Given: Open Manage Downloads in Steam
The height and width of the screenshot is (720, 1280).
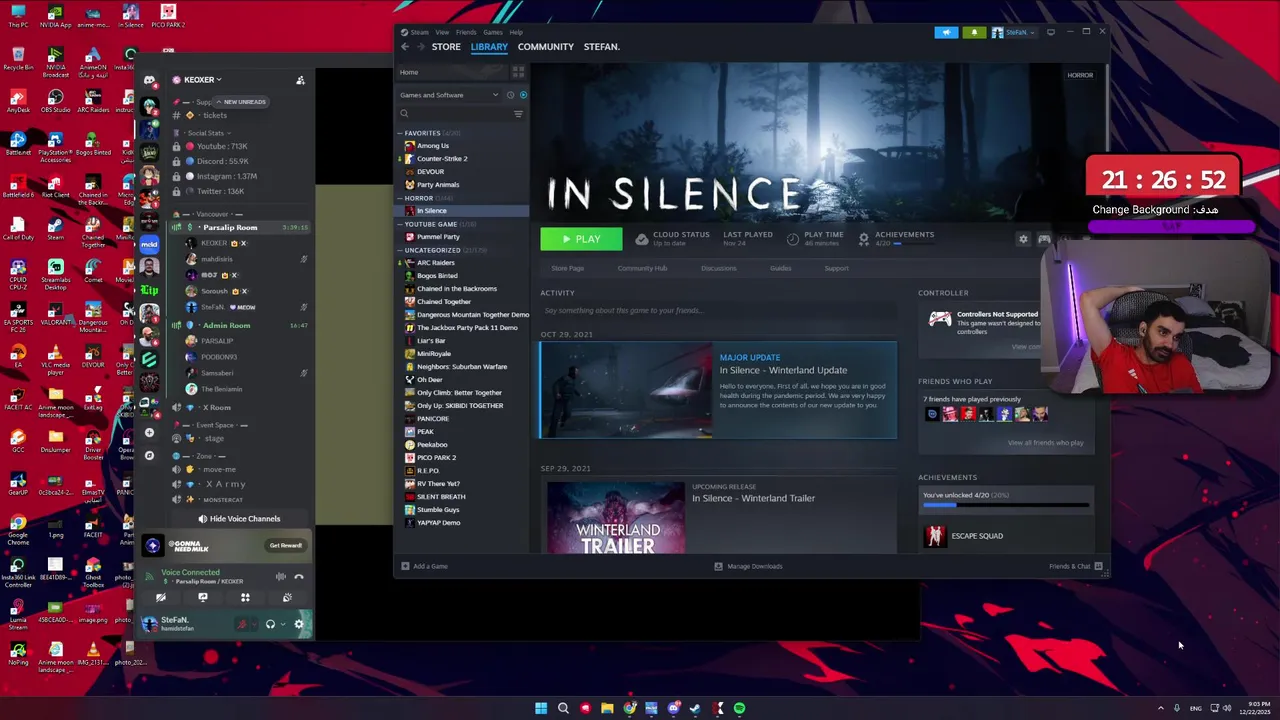Looking at the screenshot, I should [749, 566].
